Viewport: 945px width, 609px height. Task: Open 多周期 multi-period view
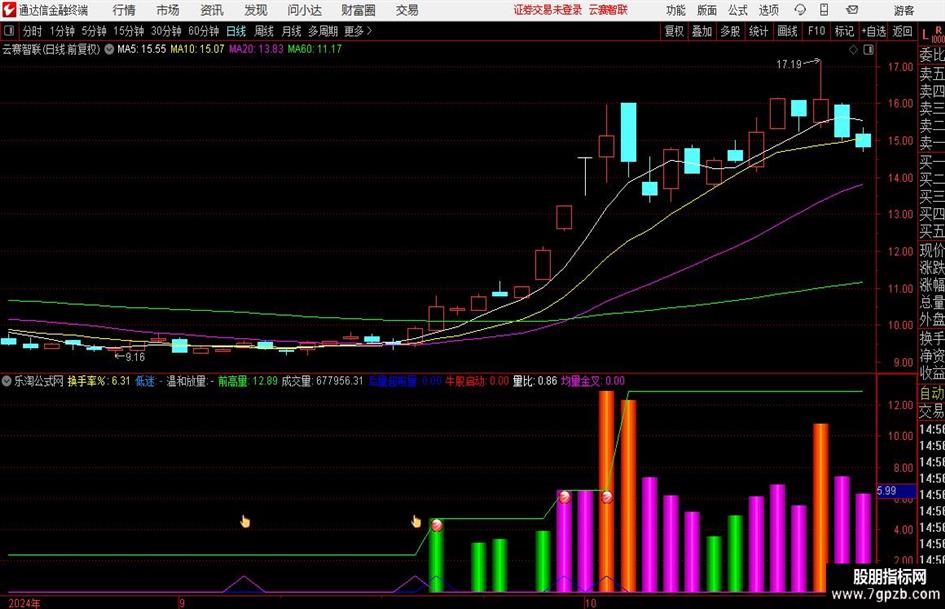tap(322, 31)
